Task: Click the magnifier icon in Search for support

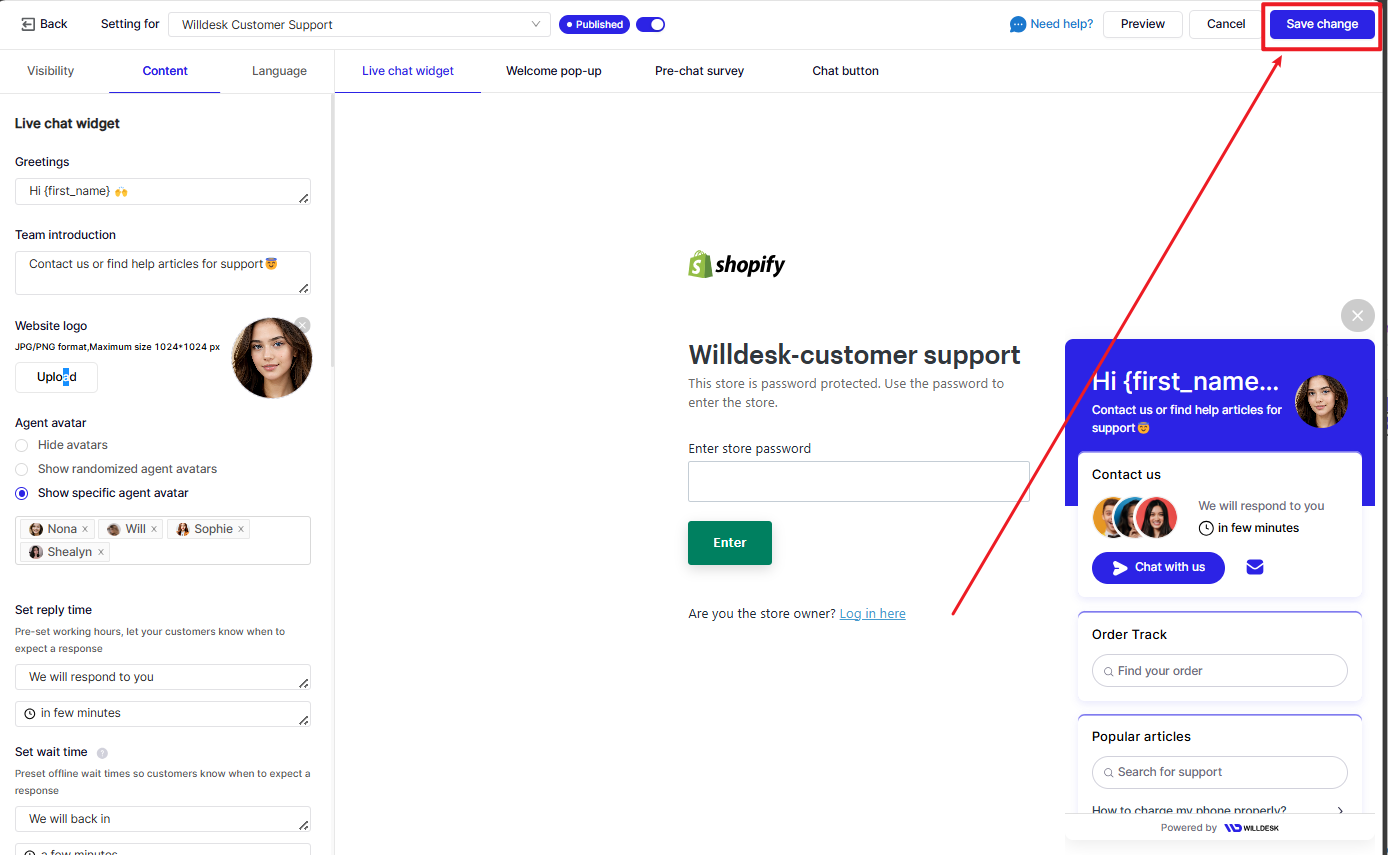Action: click(1109, 773)
